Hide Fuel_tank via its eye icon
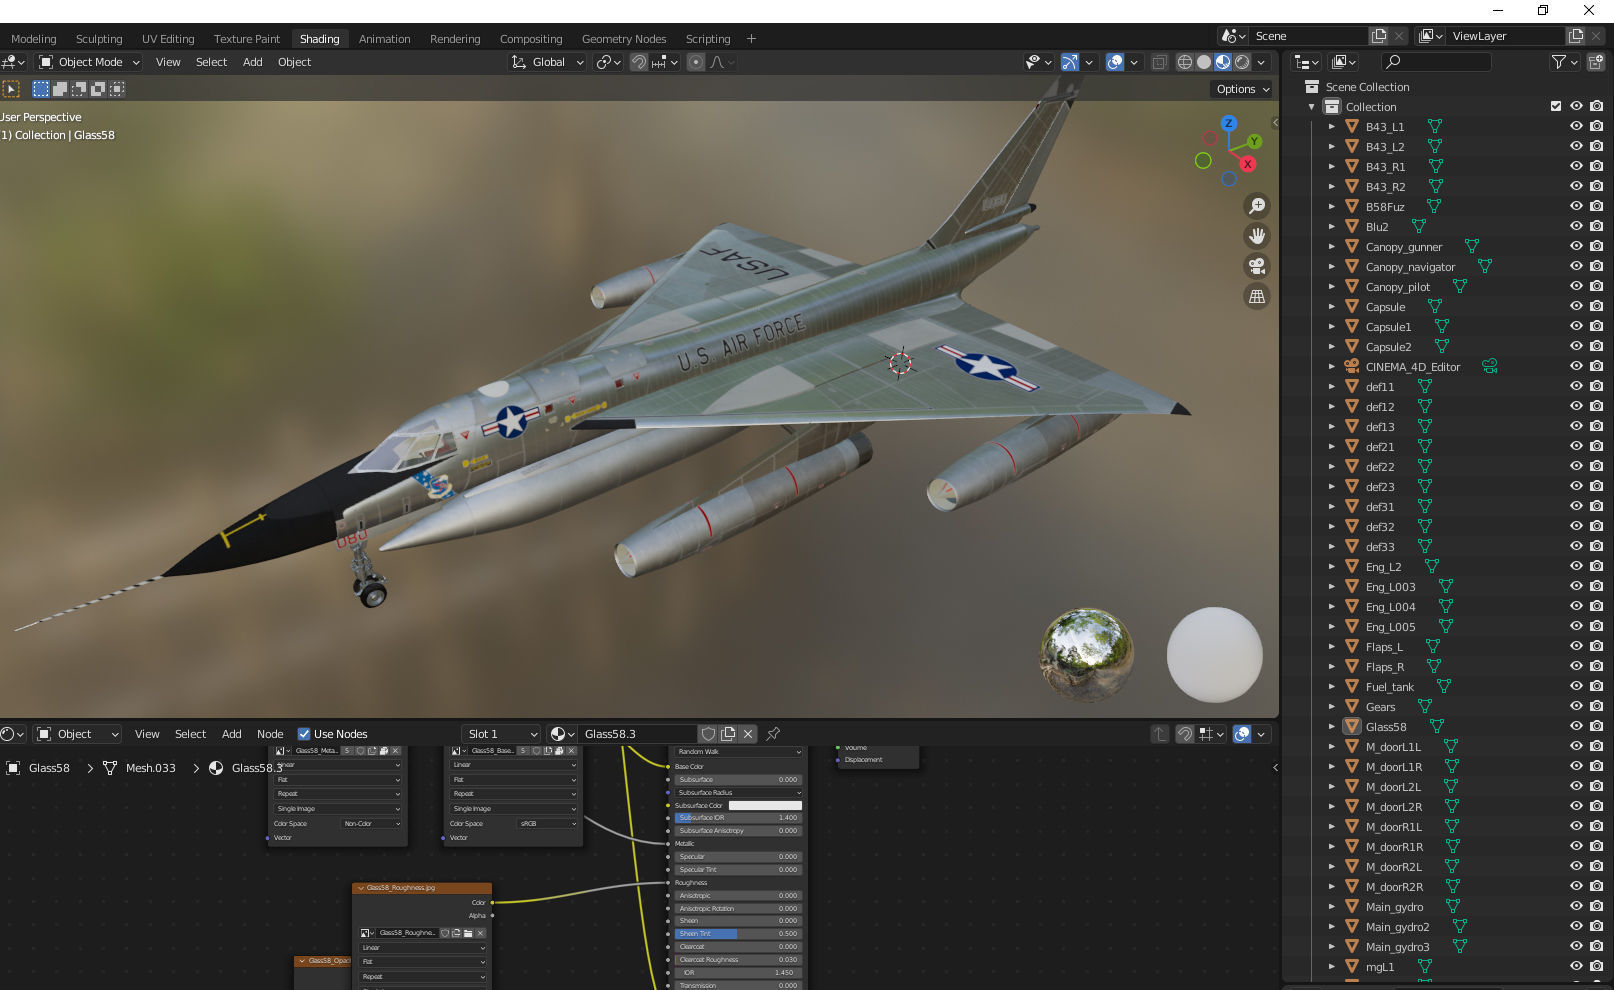The height and width of the screenshot is (990, 1614). [1576, 686]
